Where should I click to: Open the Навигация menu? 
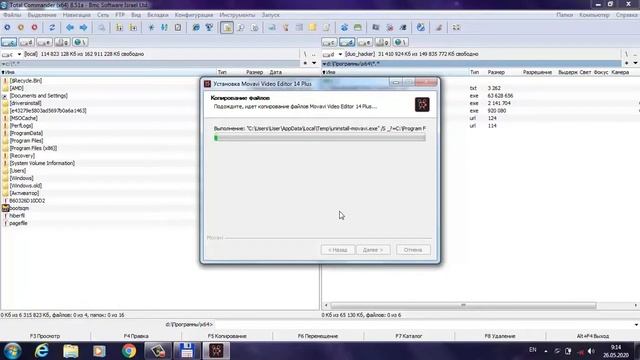coord(77,15)
